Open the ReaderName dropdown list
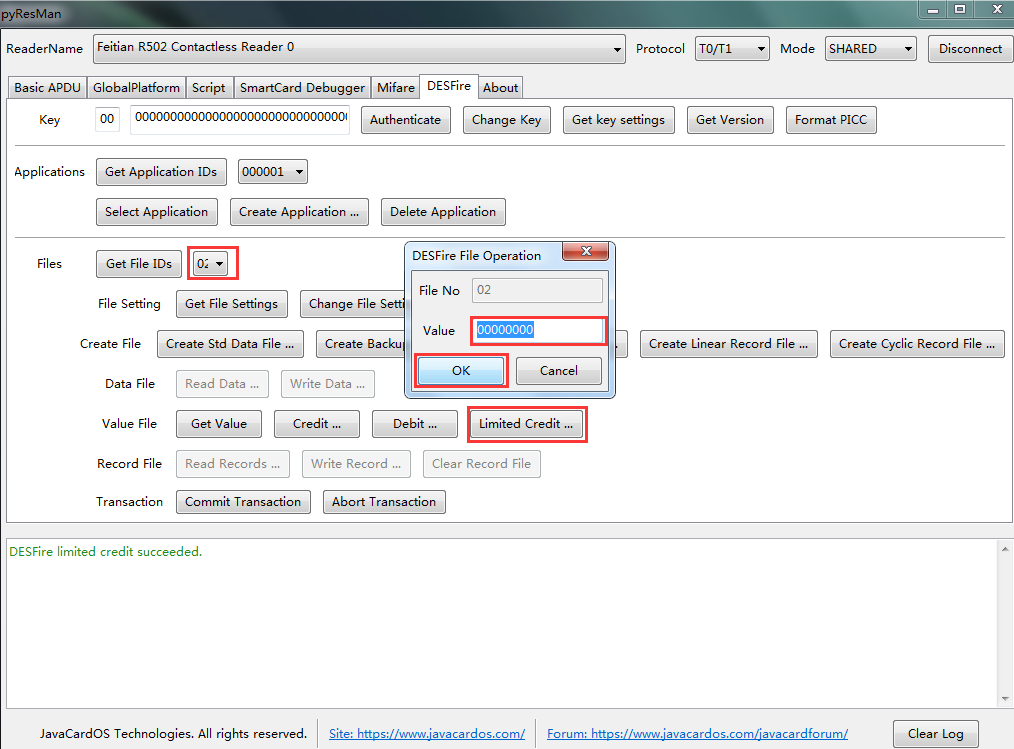This screenshot has width=1014, height=749. click(359, 49)
